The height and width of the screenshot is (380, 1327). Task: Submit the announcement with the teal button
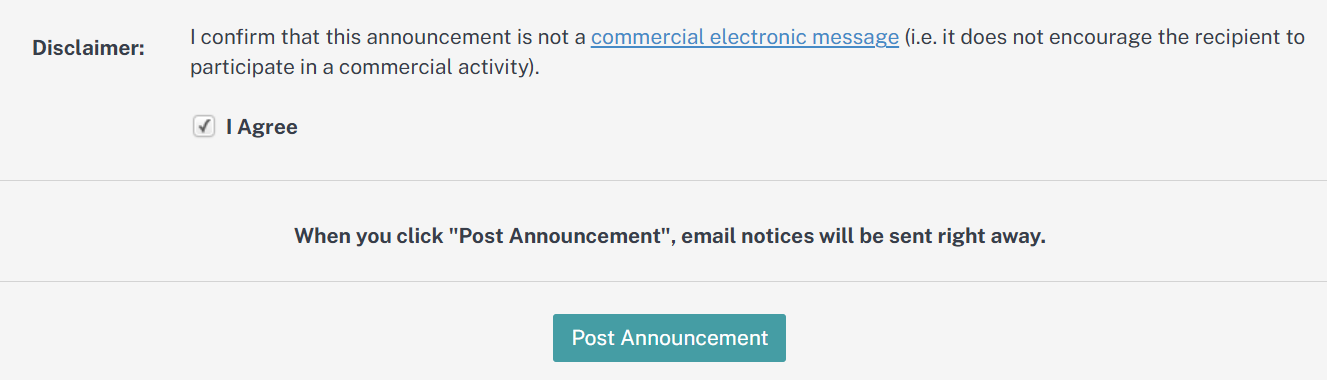click(x=669, y=338)
